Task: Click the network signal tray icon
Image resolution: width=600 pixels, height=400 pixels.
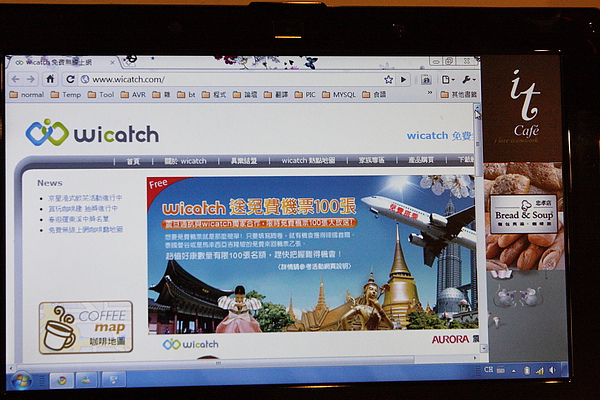Action: pyautogui.click(x=540, y=371)
